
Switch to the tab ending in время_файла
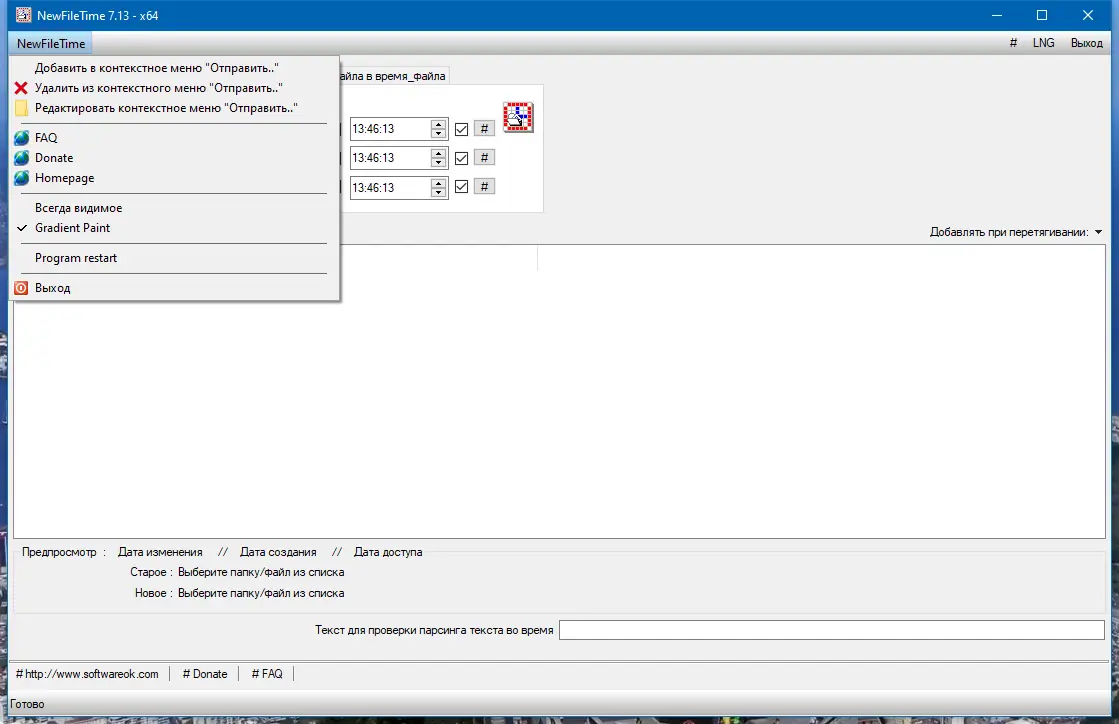click(394, 76)
